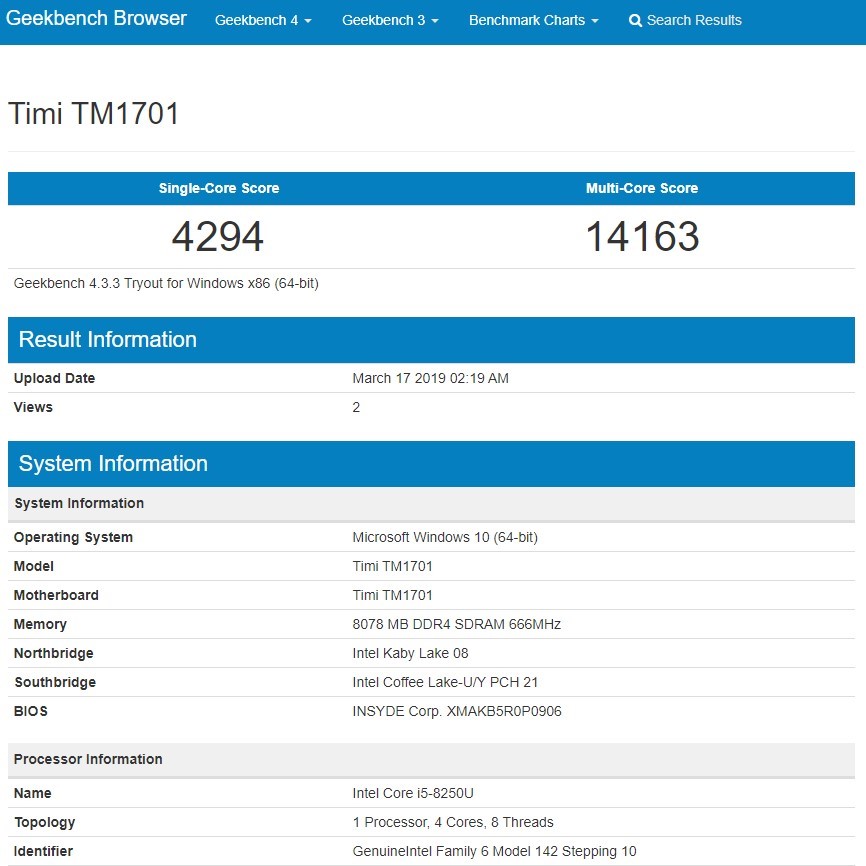866x866 pixels.
Task: Select the Model value Timi TM1701
Action: click(392, 566)
